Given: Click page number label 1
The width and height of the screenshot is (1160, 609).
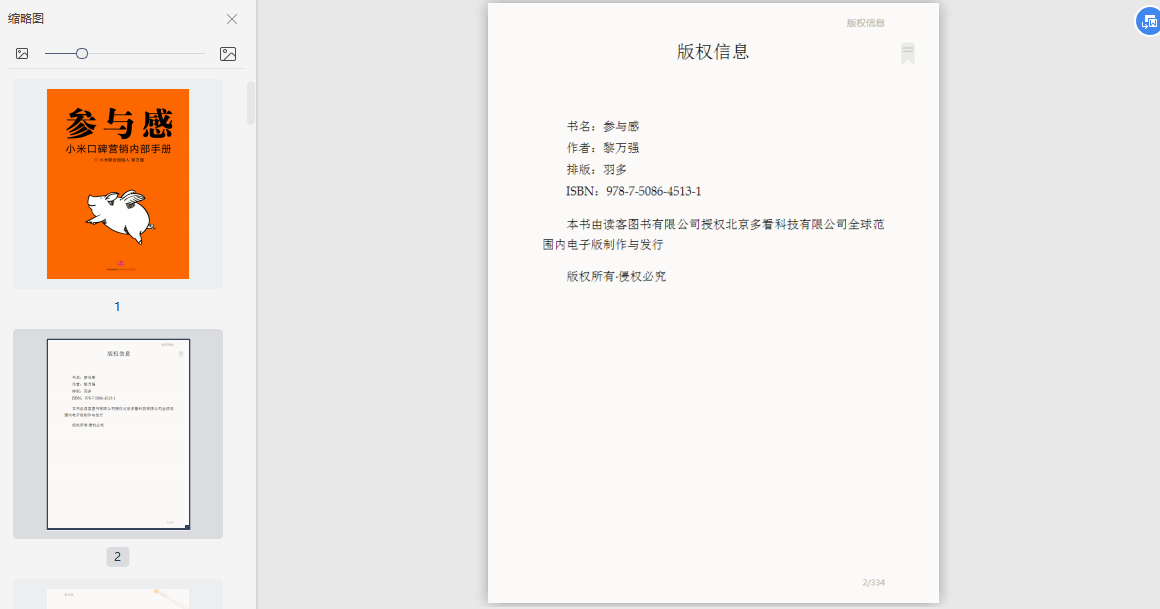Looking at the screenshot, I should (117, 306).
